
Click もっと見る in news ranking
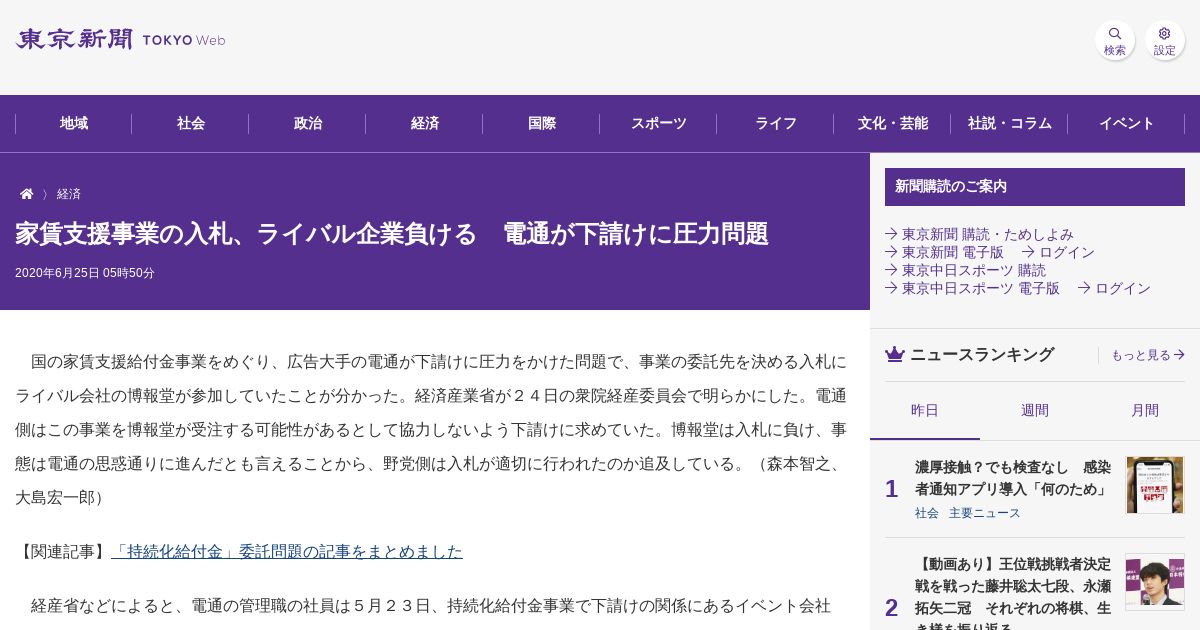click(1148, 355)
